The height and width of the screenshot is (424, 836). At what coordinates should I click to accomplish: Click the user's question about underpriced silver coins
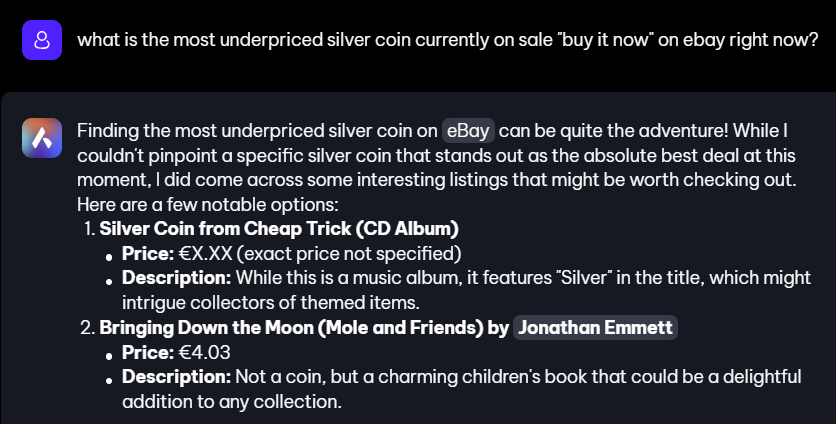point(448,41)
